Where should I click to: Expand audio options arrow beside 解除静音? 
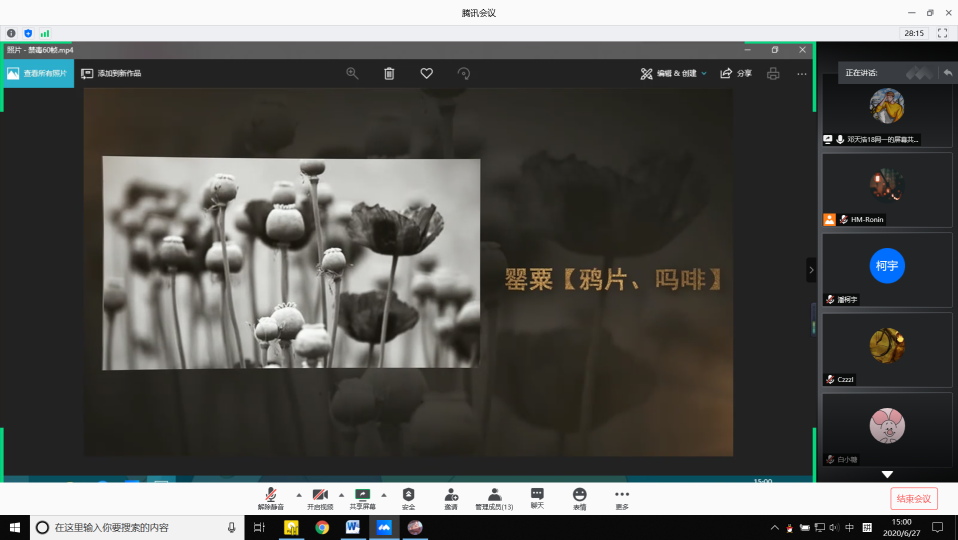(298, 495)
